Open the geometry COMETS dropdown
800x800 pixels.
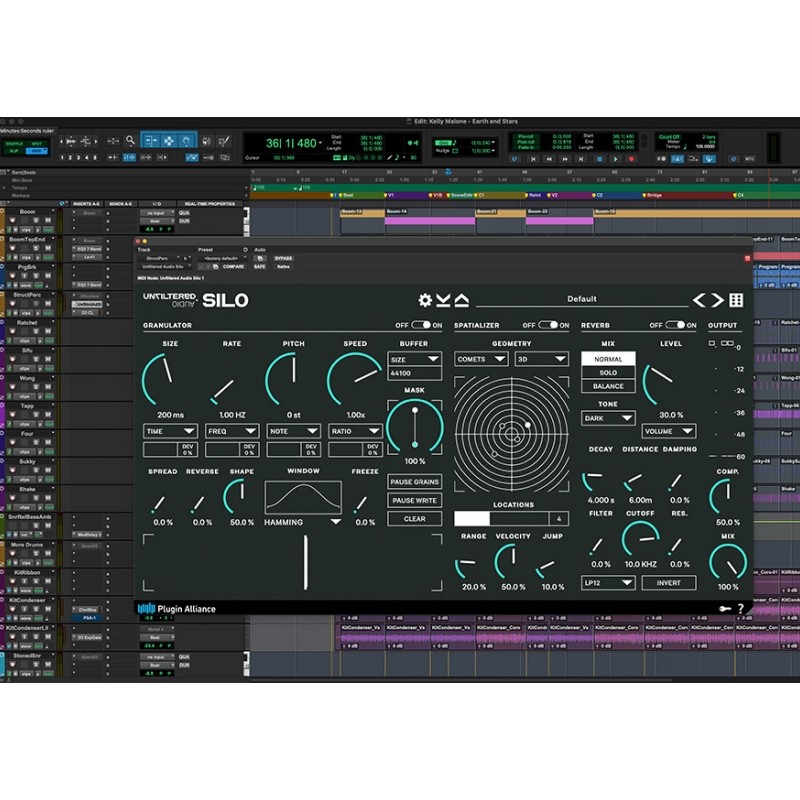click(481, 359)
